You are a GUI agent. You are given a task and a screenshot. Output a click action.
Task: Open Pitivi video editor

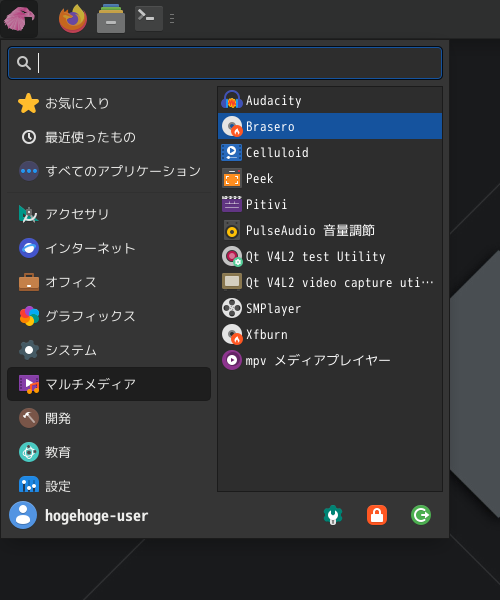point(330,204)
